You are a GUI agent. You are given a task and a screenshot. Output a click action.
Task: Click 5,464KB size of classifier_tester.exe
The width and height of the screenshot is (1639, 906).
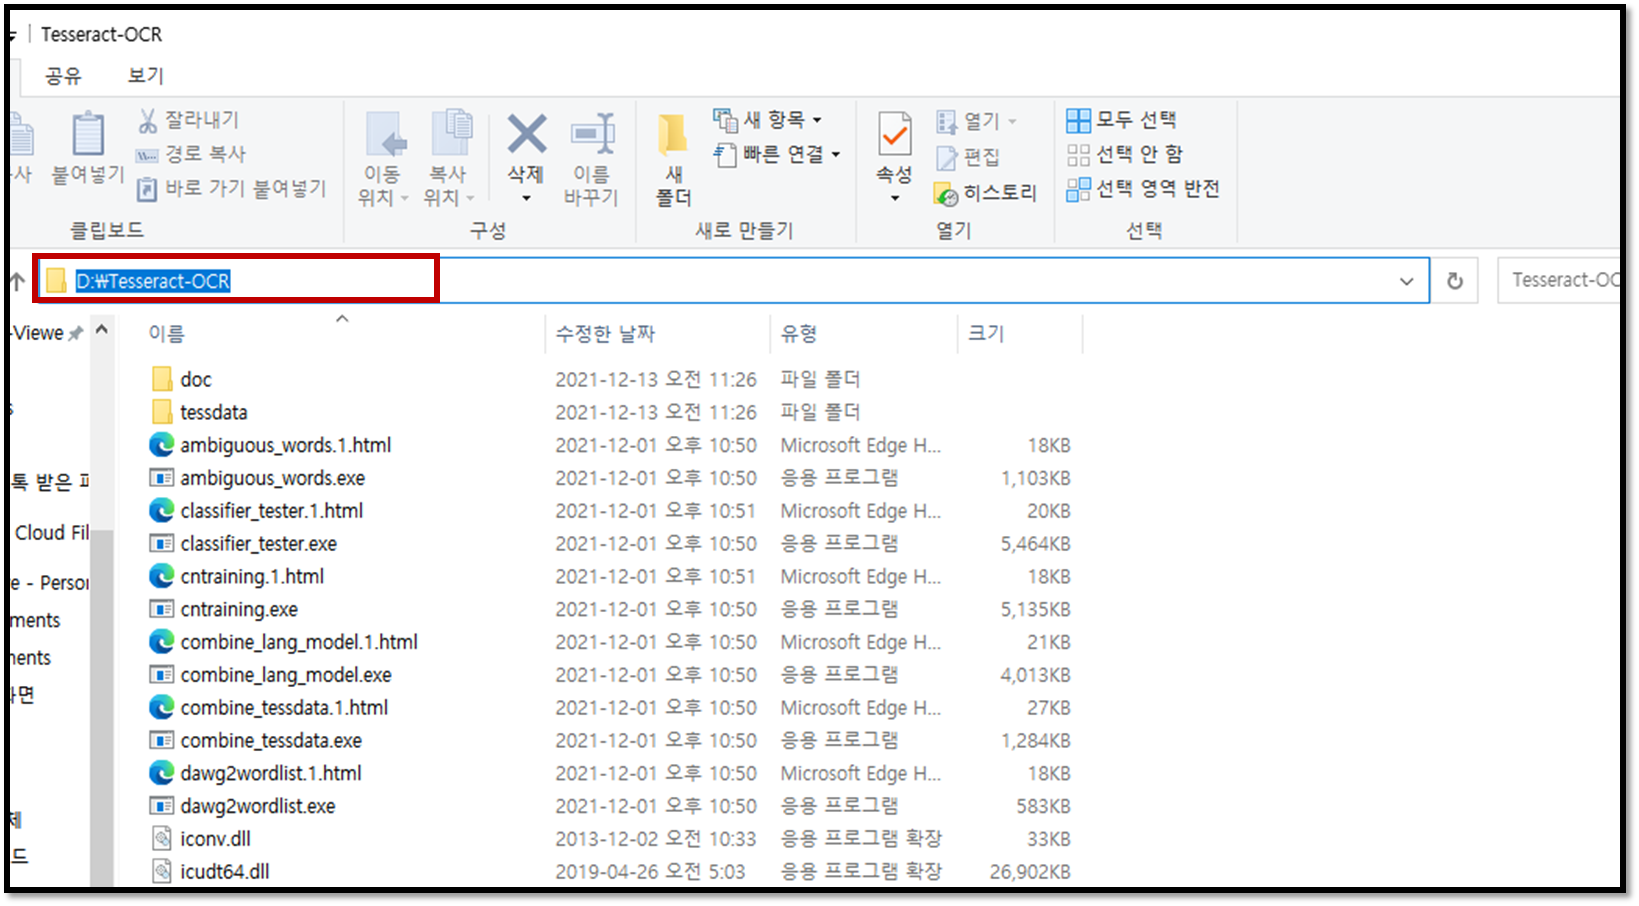1036,544
